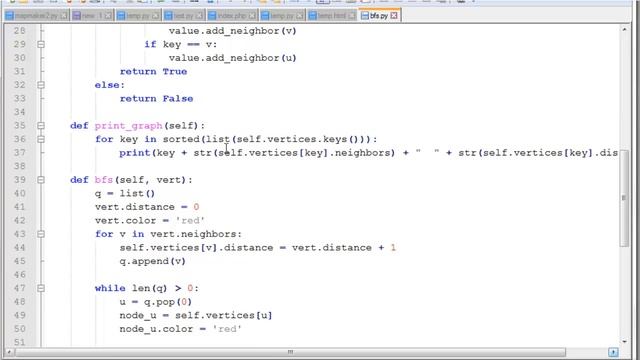Click 'u = q.pop(0)' line
This screenshot has width=640, height=360.
156,302
